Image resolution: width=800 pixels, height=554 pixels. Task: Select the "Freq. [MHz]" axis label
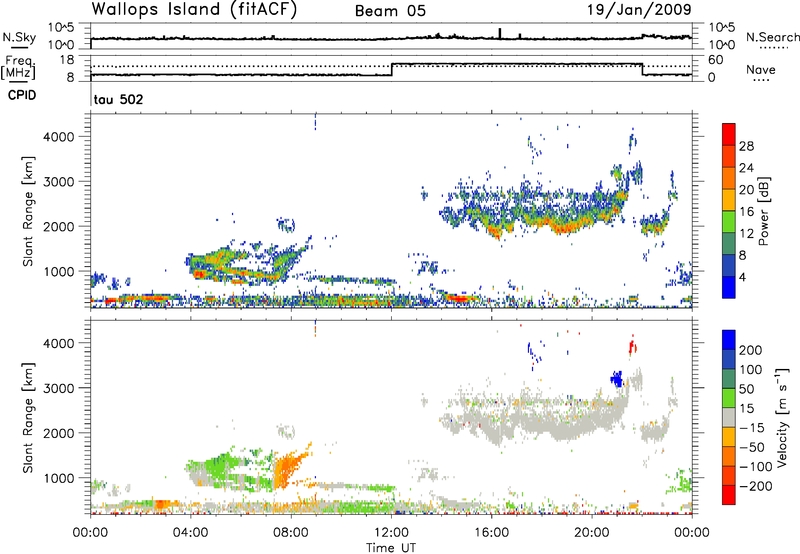click(x=18, y=68)
